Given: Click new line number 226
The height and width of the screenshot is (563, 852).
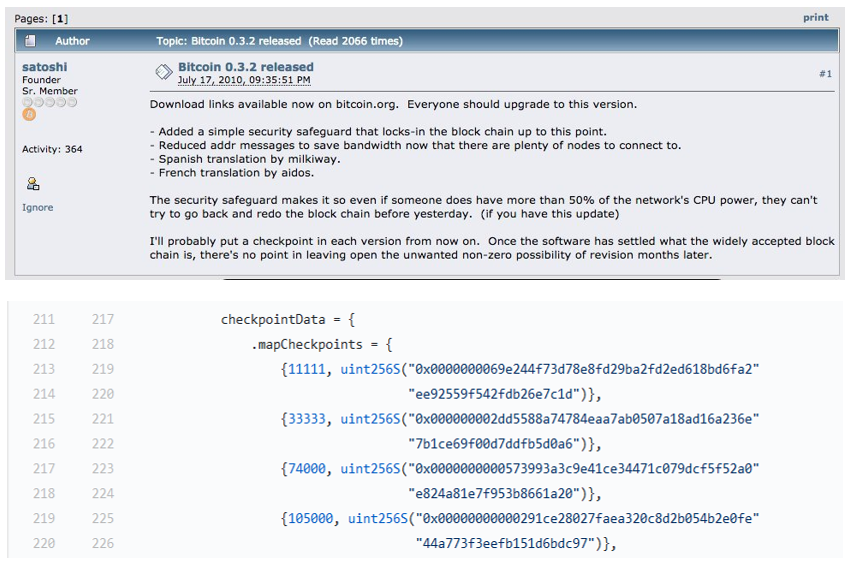Looking at the screenshot, I should [103, 543].
